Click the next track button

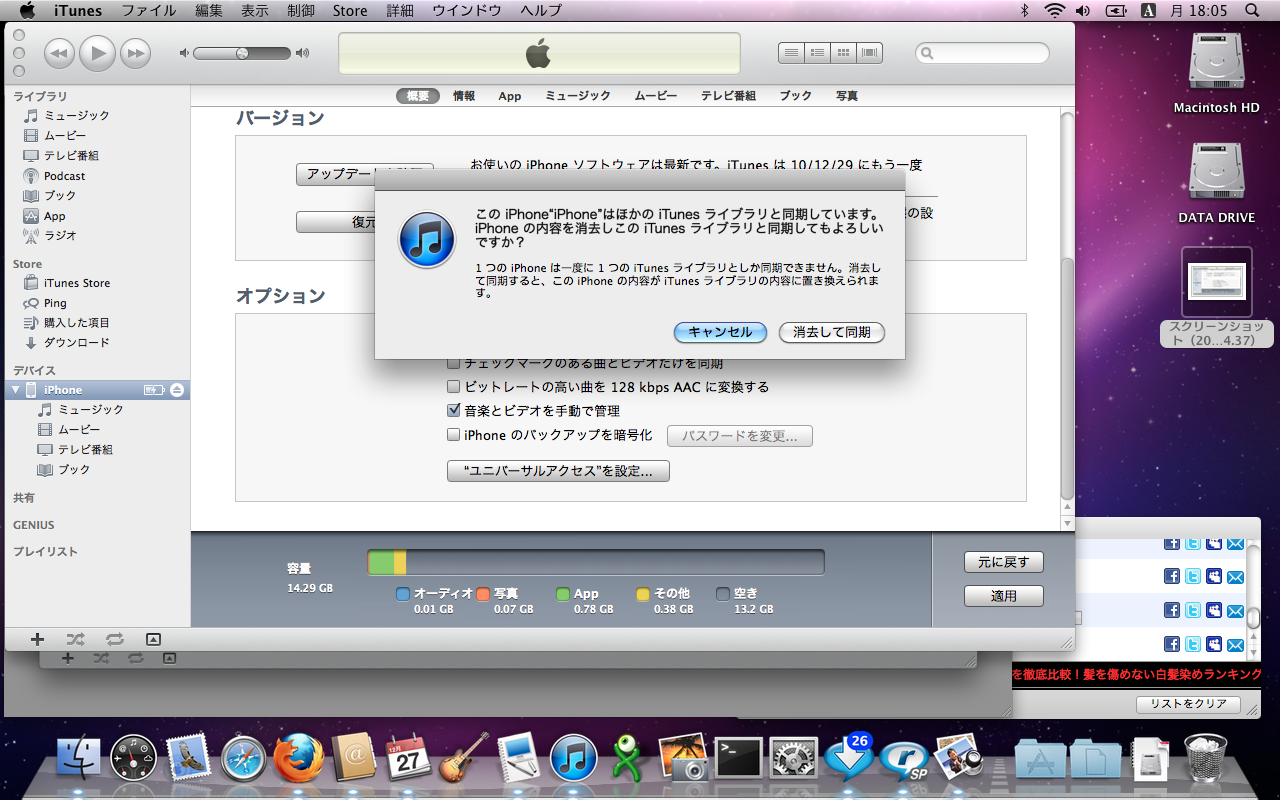coord(135,53)
